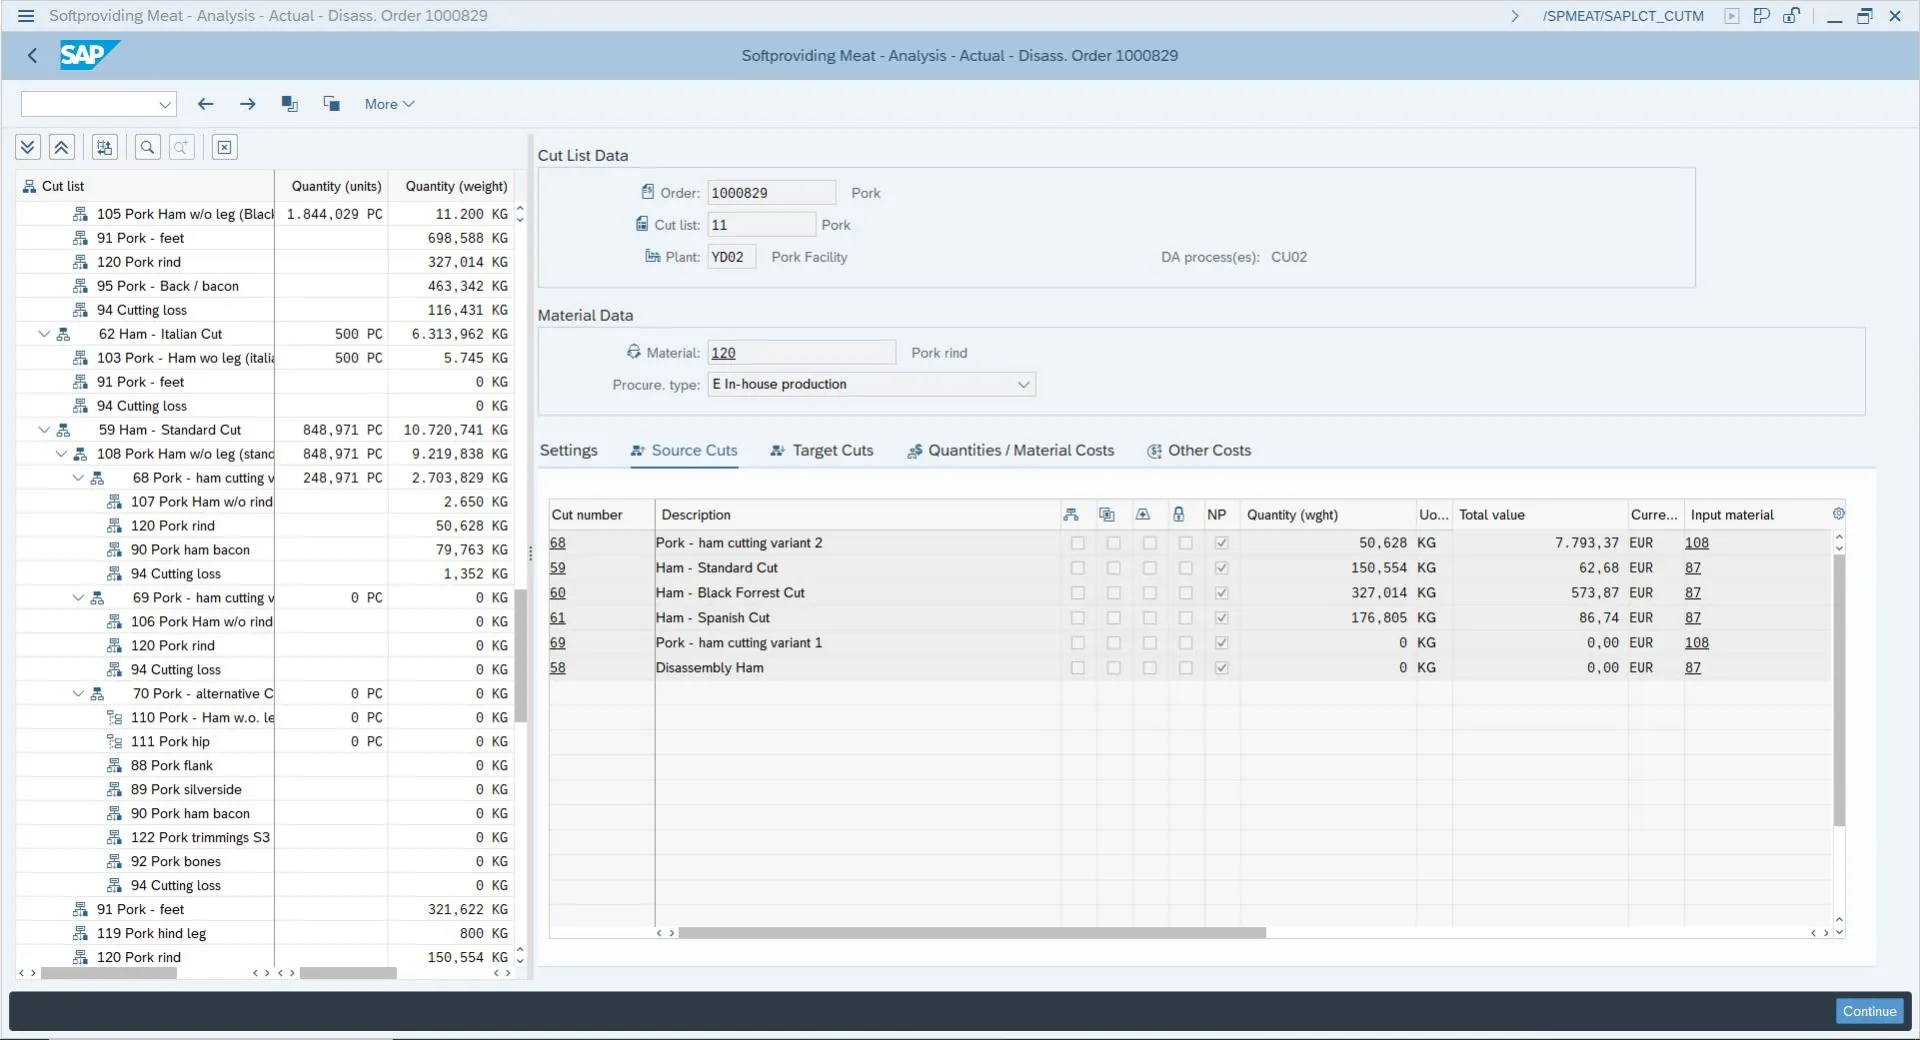1920x1040 pixels.
Task: Click the flag-shaped icon in the title bar
Action: 1762,16
